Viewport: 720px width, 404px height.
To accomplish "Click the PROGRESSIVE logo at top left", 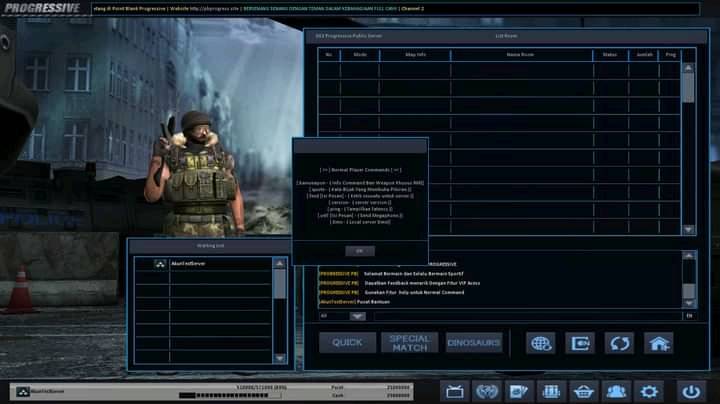I will tap(42, 8).
